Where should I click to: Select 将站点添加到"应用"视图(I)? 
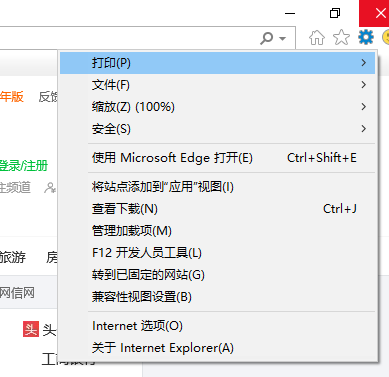(217, 187)
